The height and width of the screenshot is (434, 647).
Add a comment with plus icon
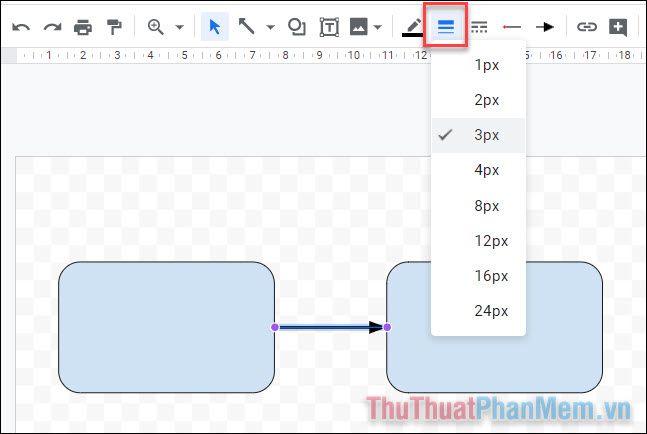click(618, 27)
